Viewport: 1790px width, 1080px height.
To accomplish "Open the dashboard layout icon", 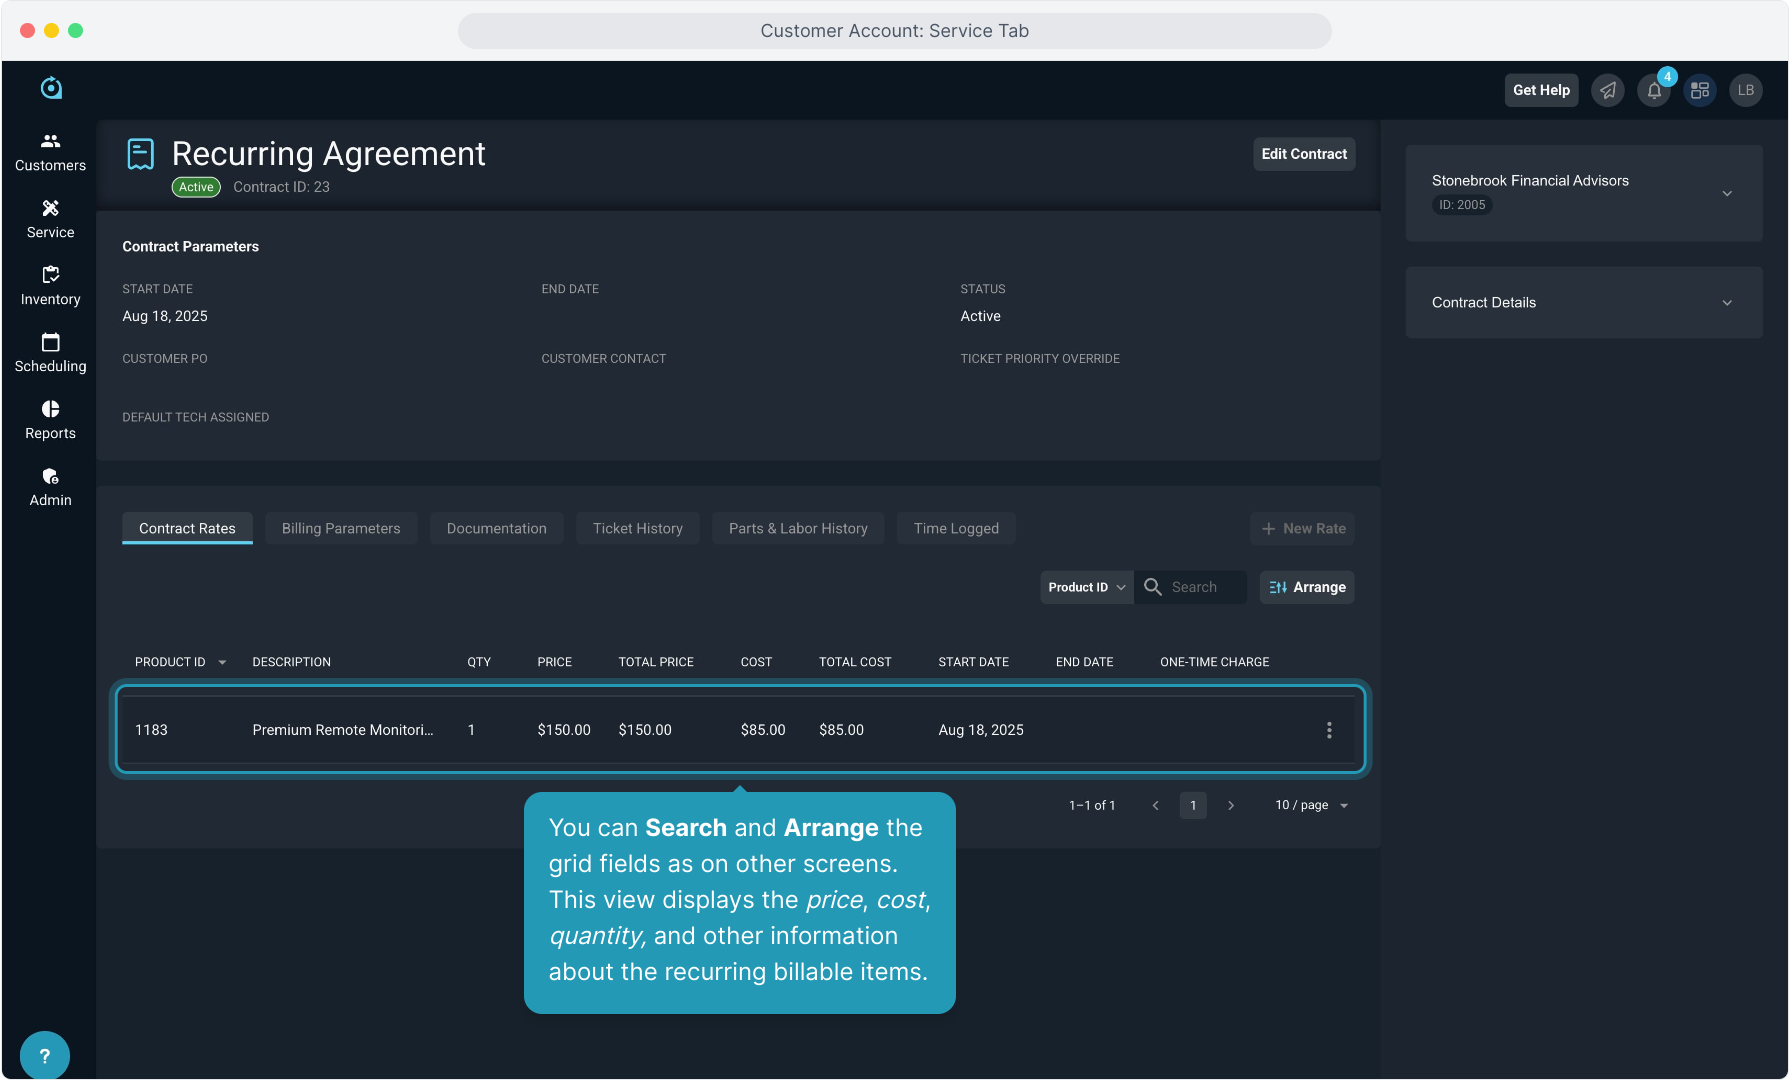I will tap(1700, 91).
